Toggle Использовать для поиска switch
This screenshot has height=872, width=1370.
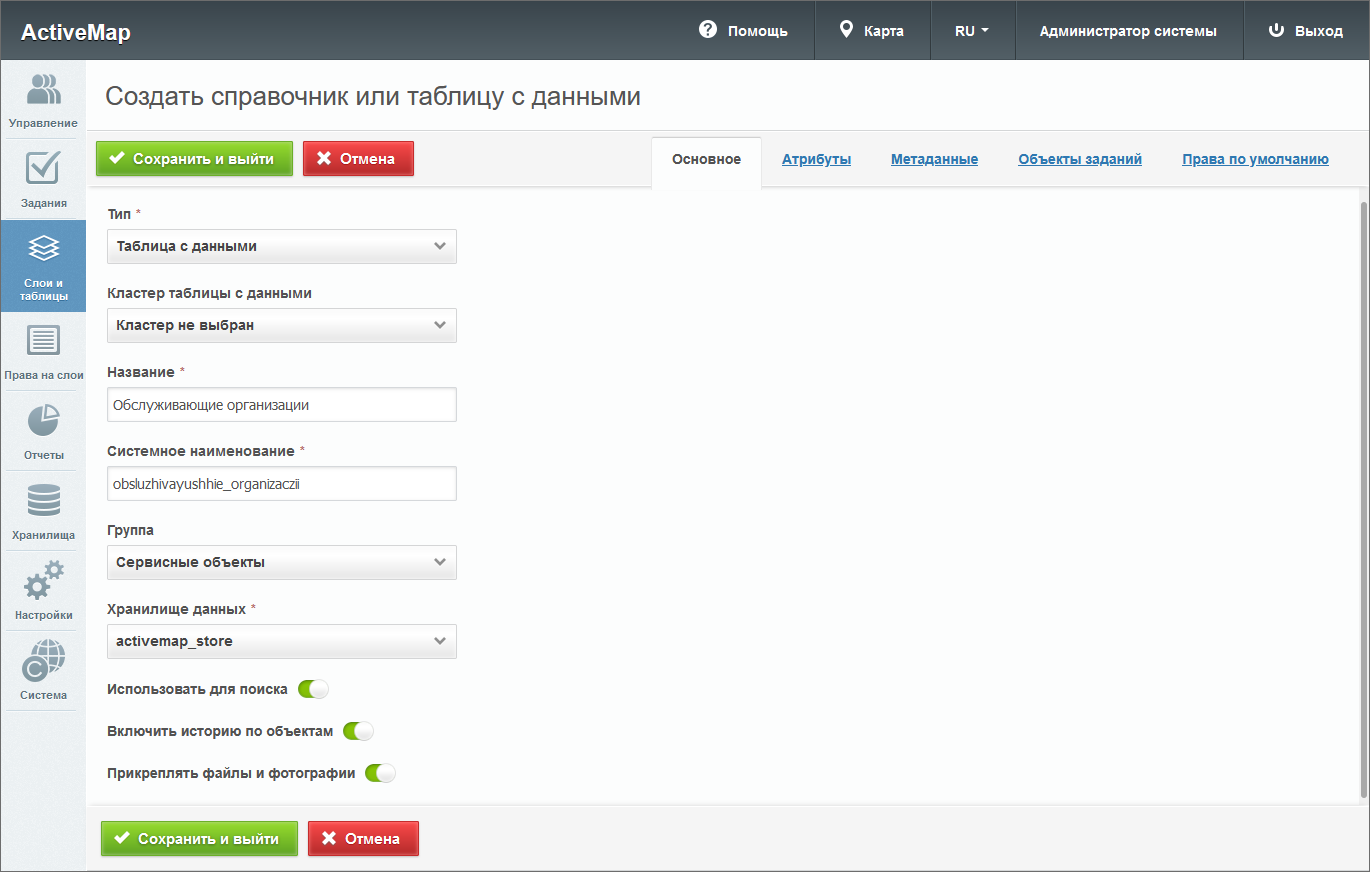[313, 689]
